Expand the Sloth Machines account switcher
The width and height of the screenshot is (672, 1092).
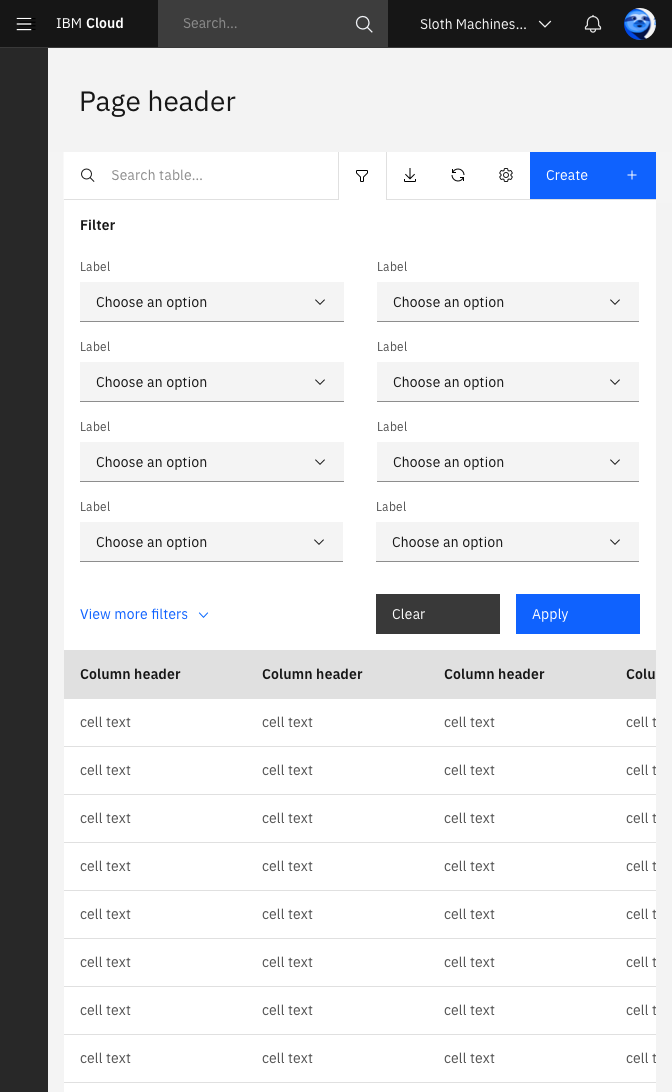point(486,24)
